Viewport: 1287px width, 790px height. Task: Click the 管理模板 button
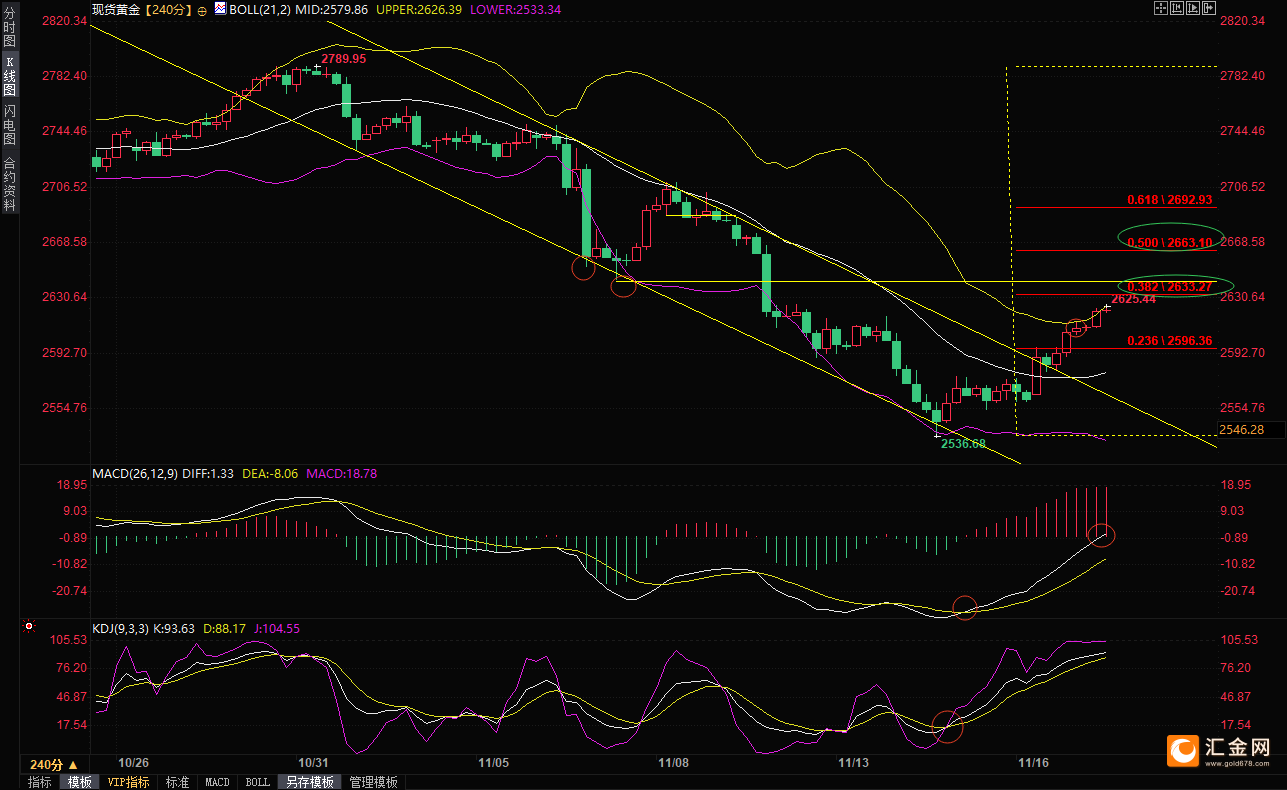[x=373, y=782]
